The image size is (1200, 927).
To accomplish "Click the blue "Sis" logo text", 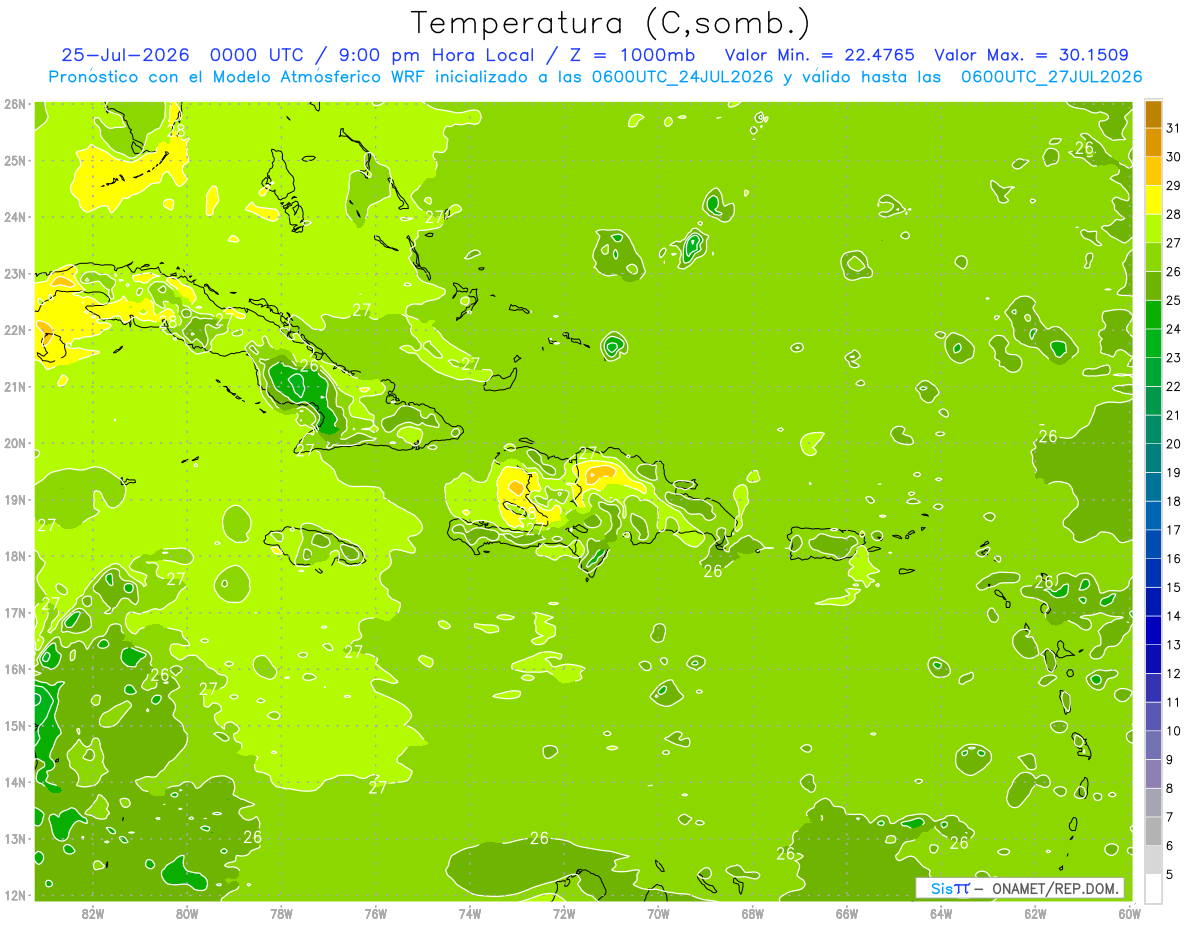I will click(943, 888).
